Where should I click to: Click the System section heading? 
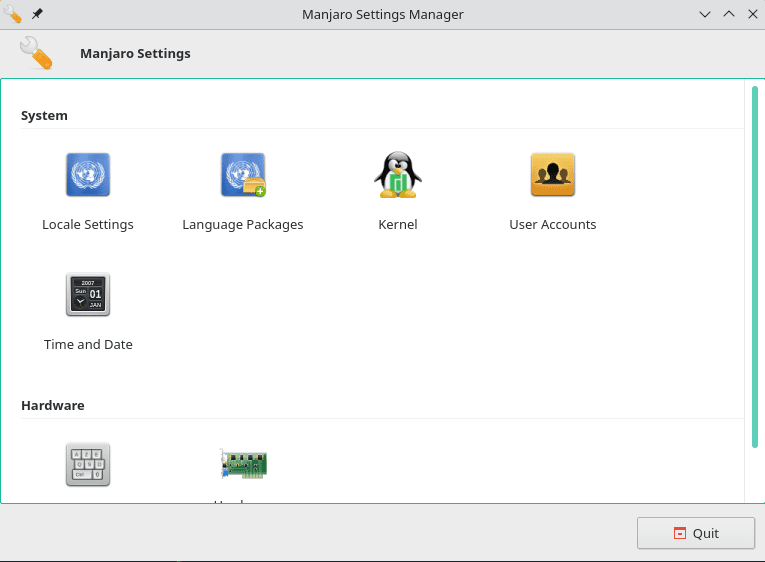[44, 116]
